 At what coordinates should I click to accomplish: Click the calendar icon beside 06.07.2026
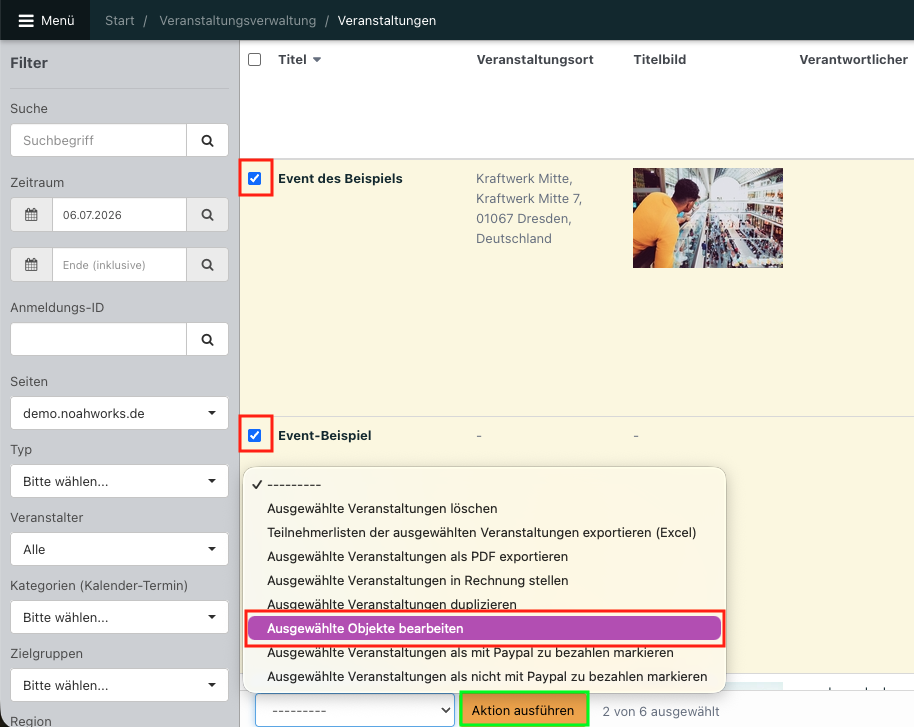(x=31, y=215)
